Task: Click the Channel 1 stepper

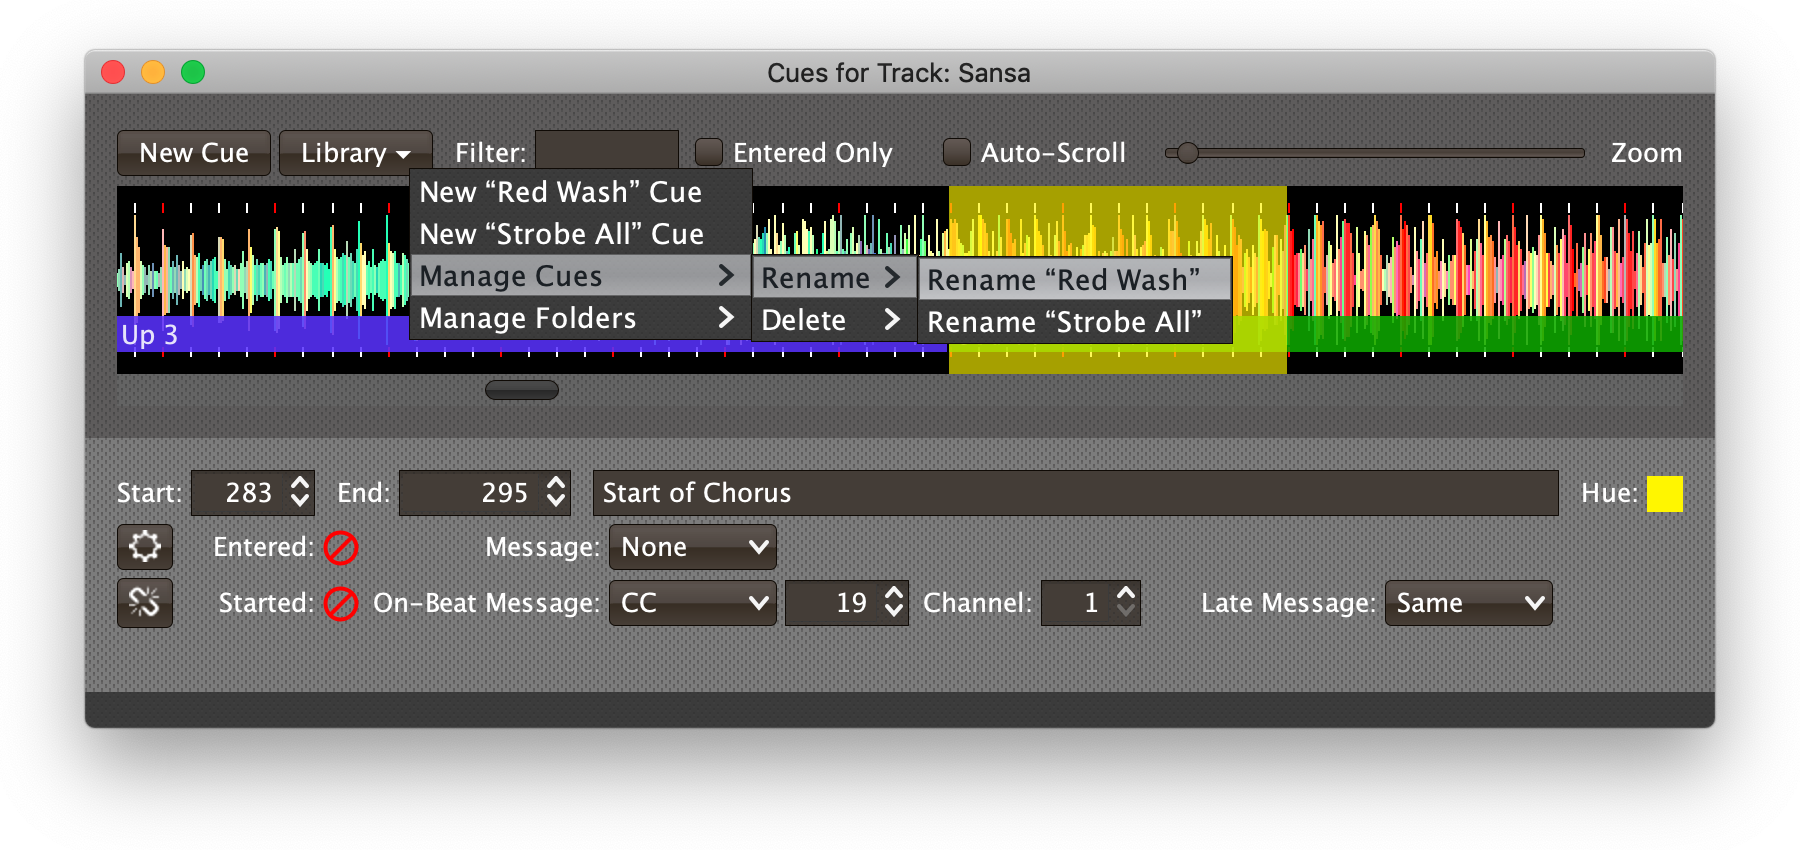Action: coord(1126,602)
